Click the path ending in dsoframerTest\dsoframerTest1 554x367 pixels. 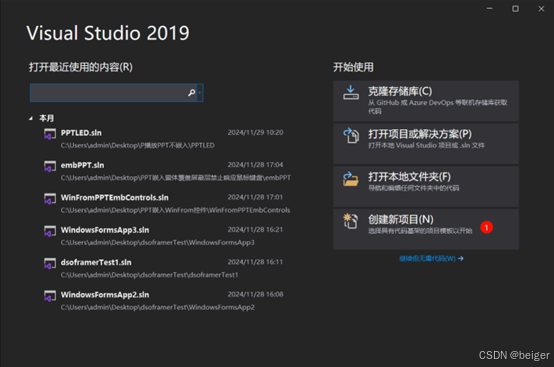pyautogui.click(x=149, y=275)
